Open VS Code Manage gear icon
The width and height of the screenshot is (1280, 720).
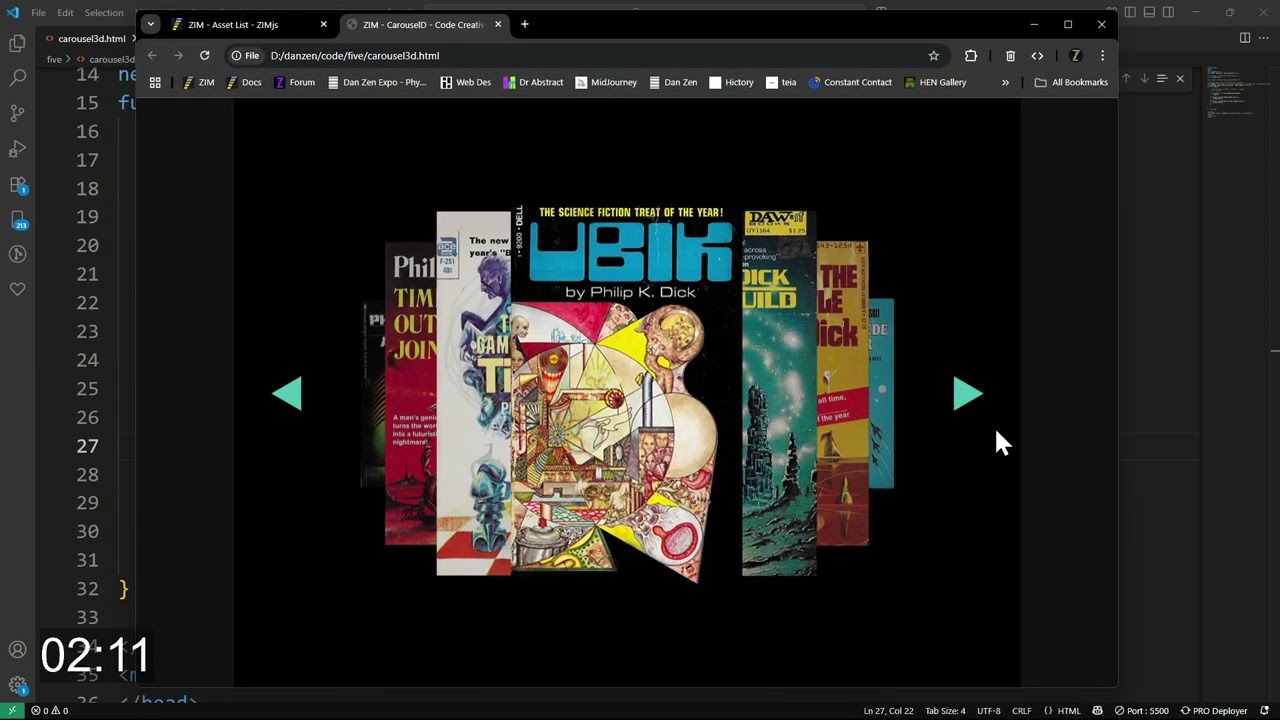pos(17,685)
